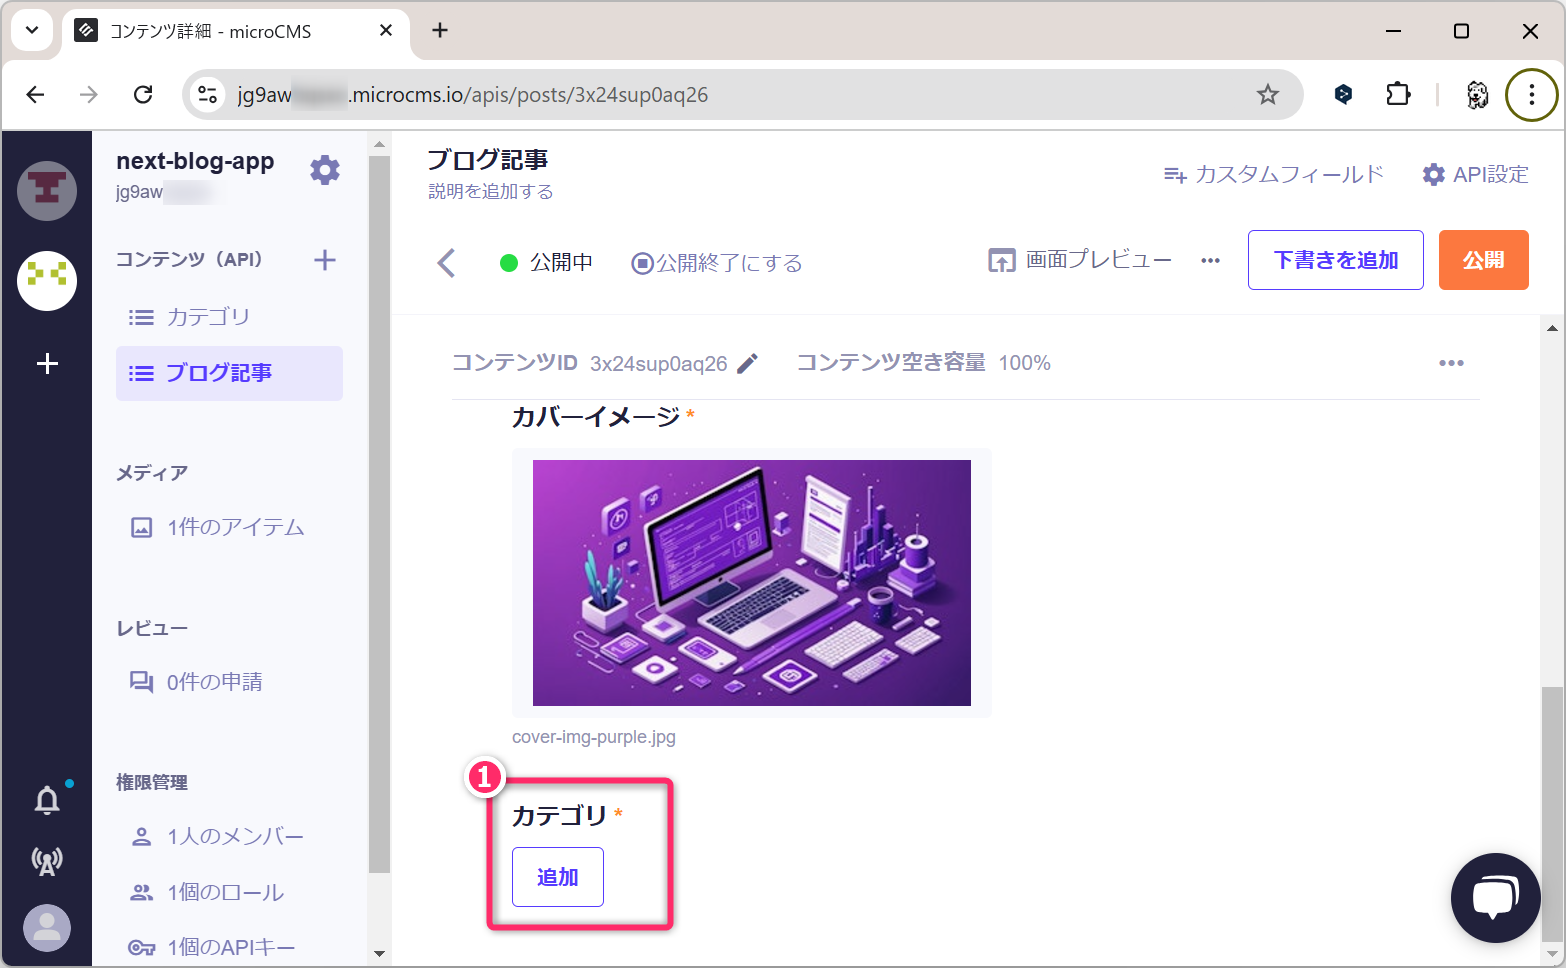Bookmark this page with the star icon

coord(1267,95)
